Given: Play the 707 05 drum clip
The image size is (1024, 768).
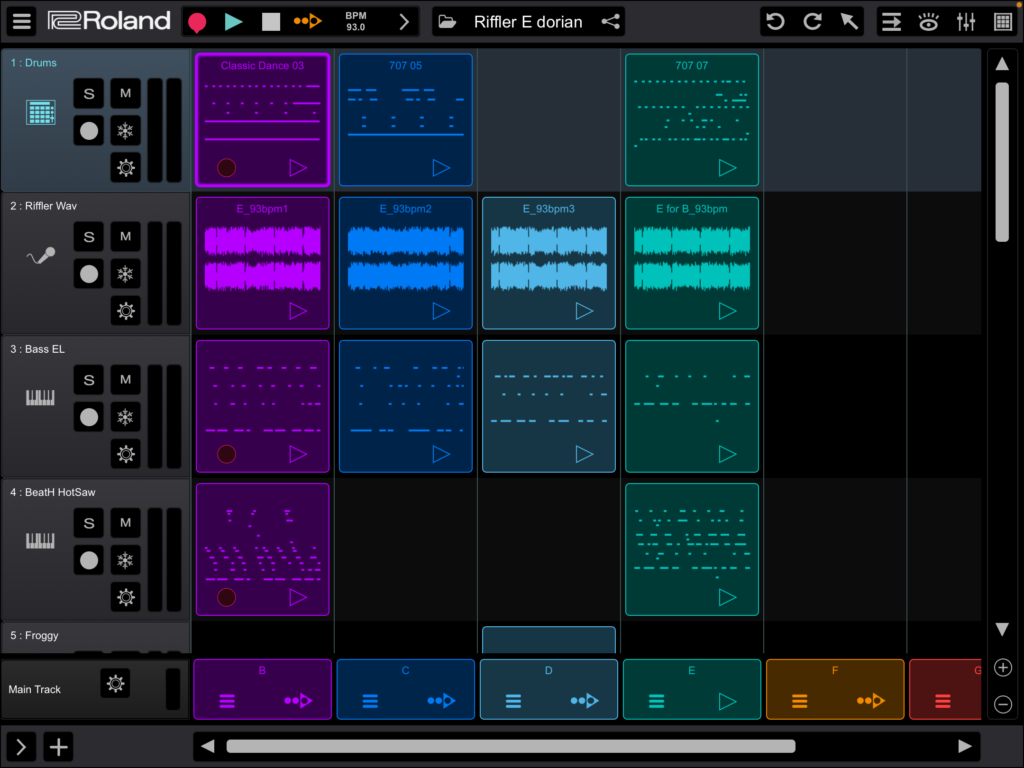Looking at the screenshot, I should pyautogui.click(x=441, y=167).
